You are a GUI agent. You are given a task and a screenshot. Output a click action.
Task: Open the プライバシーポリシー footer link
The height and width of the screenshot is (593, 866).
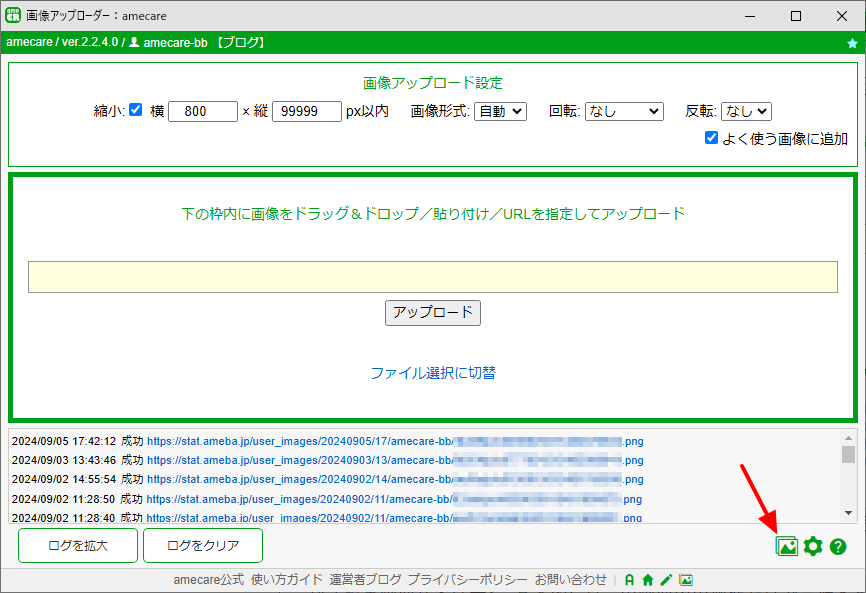click(x=468, y=580)
